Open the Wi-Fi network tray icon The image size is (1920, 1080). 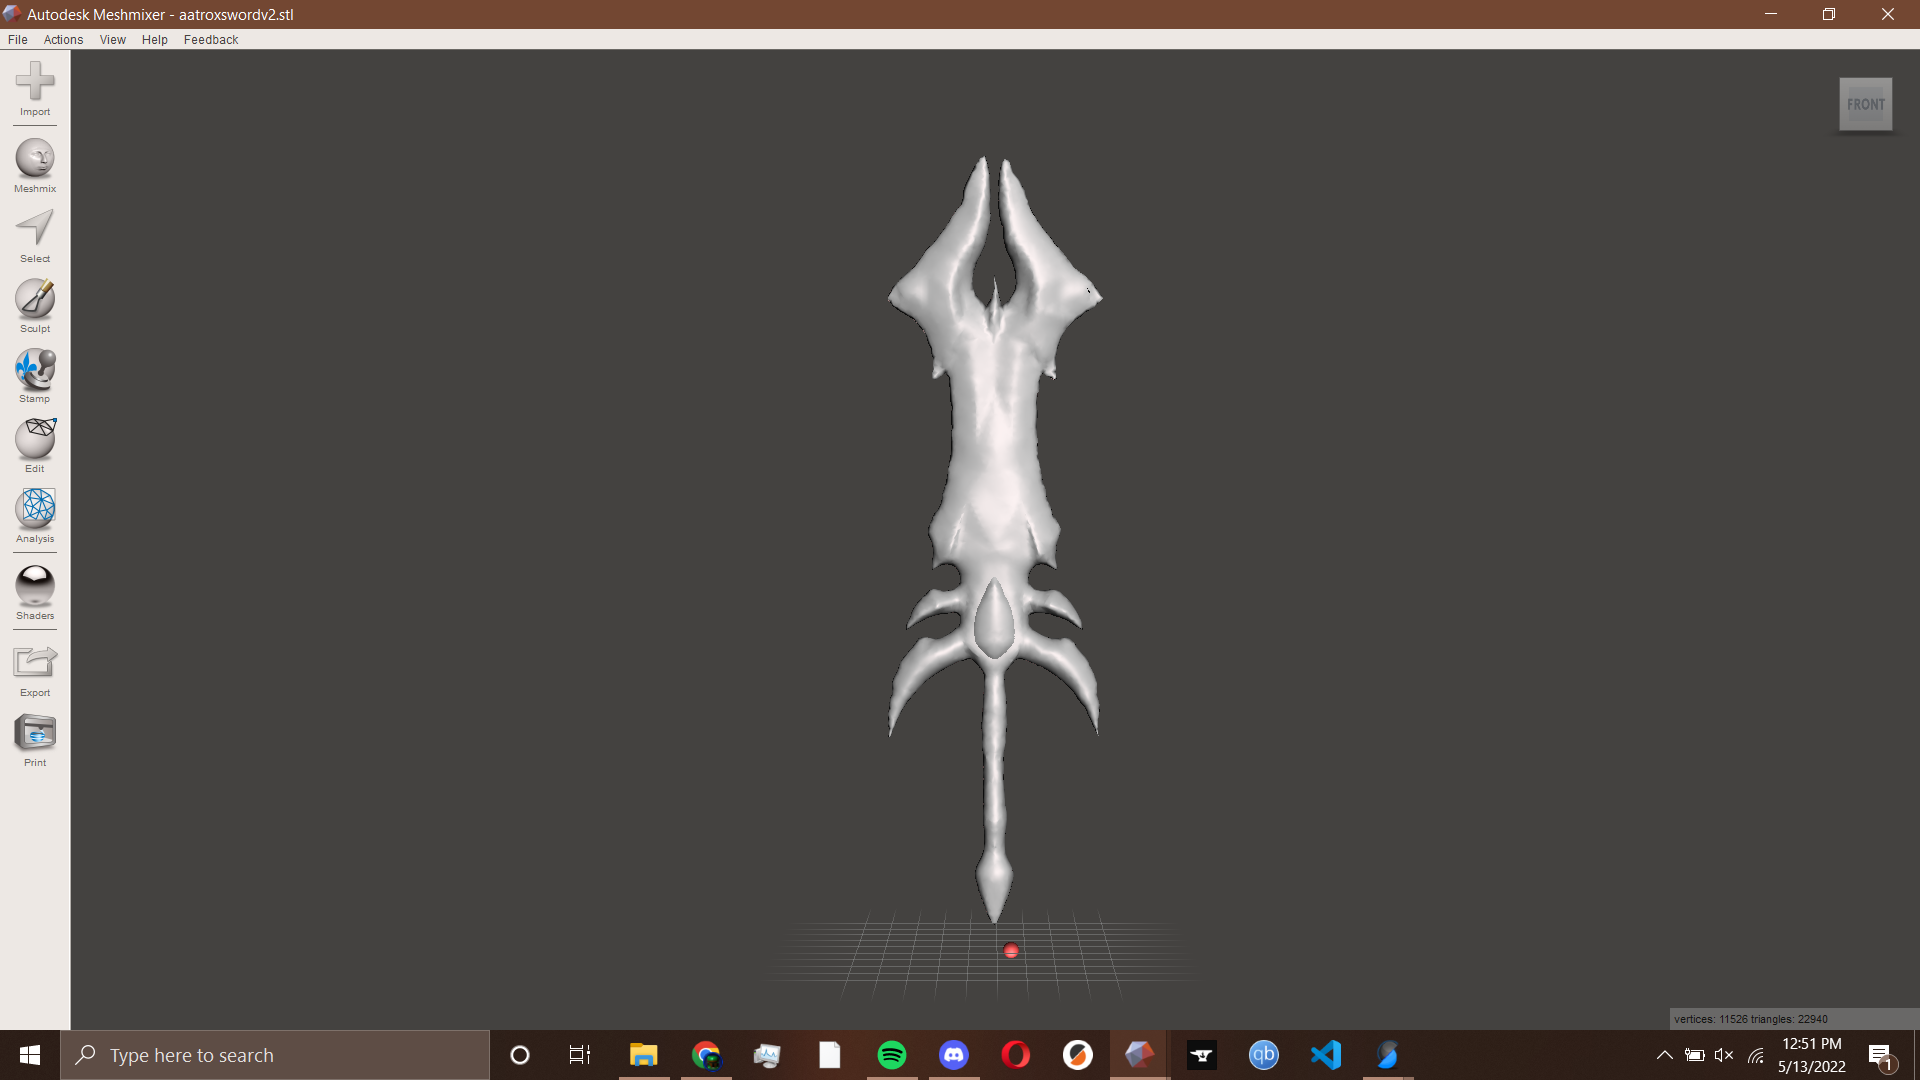point(1756,1055)
